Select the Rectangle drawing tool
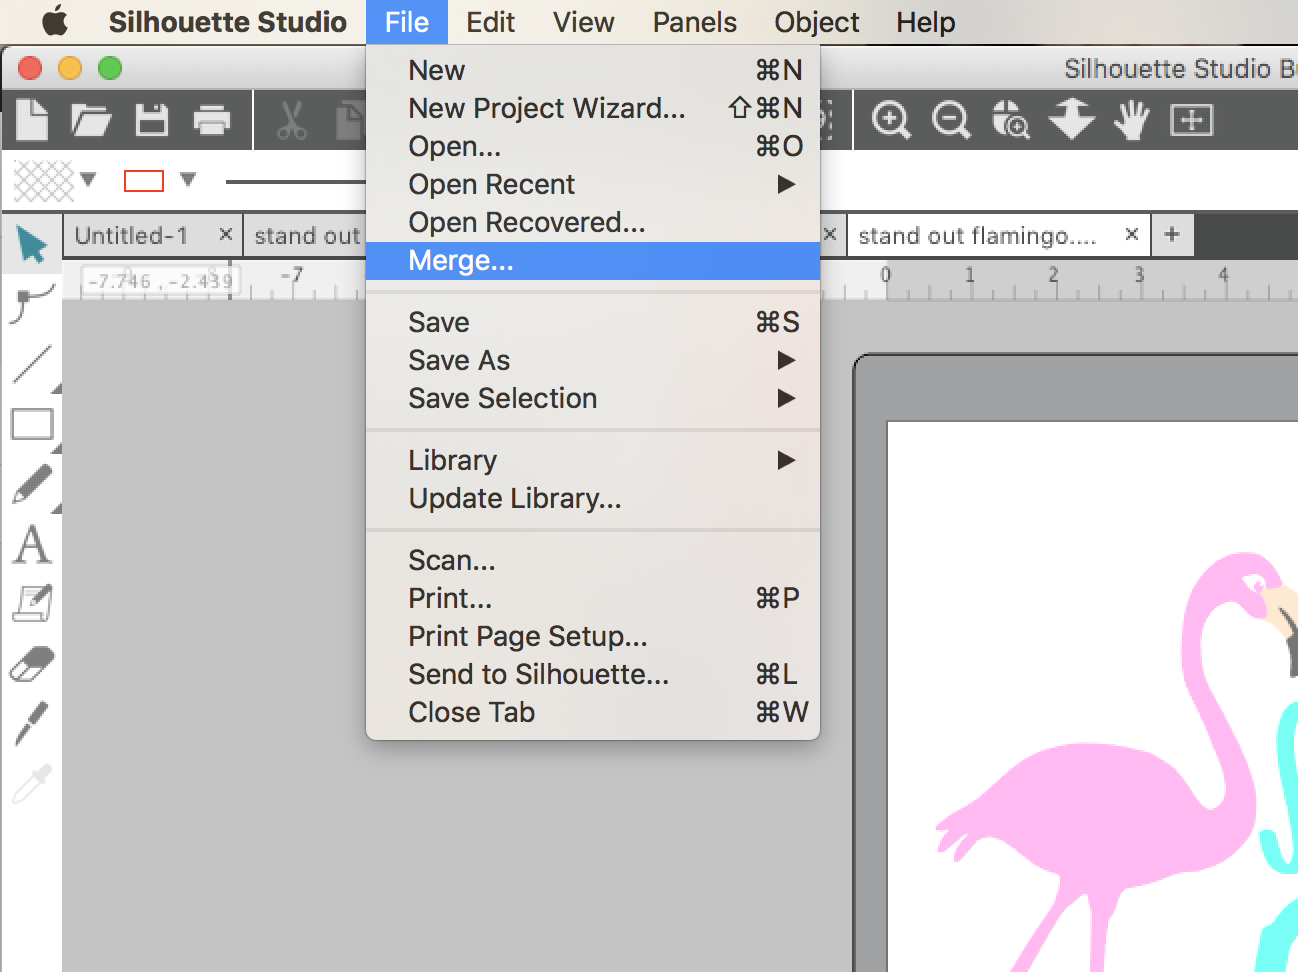The width and height of the screenshot is (1298, 972). click(x=32, y=424)
